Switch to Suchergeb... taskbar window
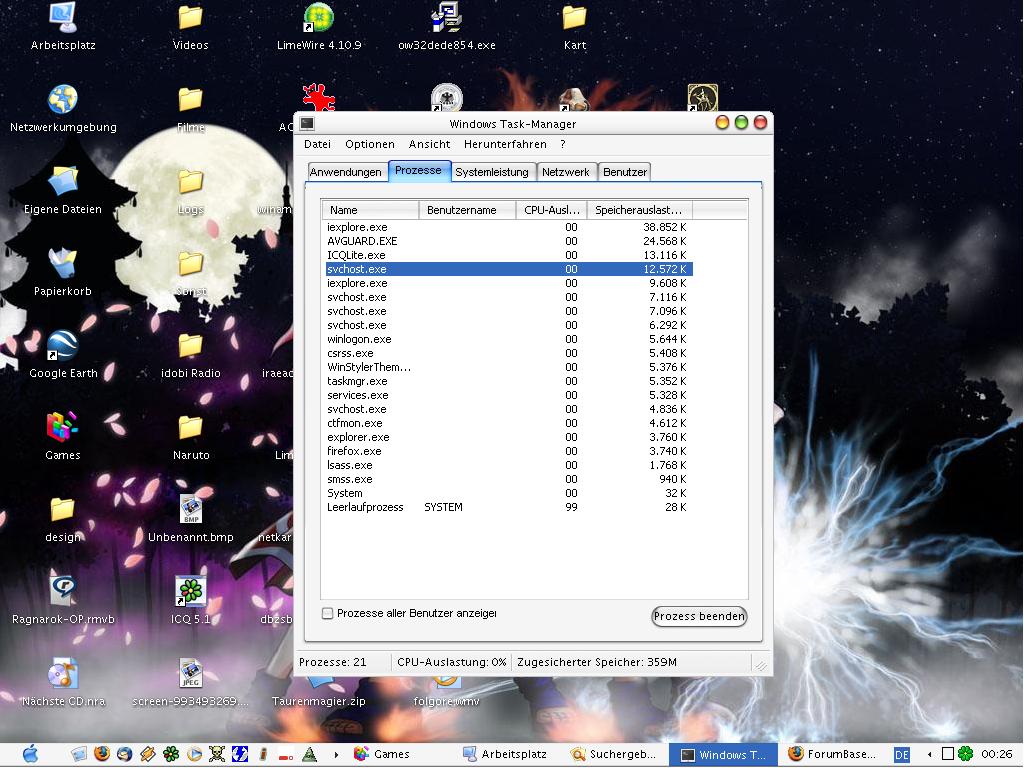1024x768 pixels. point(616,754)
